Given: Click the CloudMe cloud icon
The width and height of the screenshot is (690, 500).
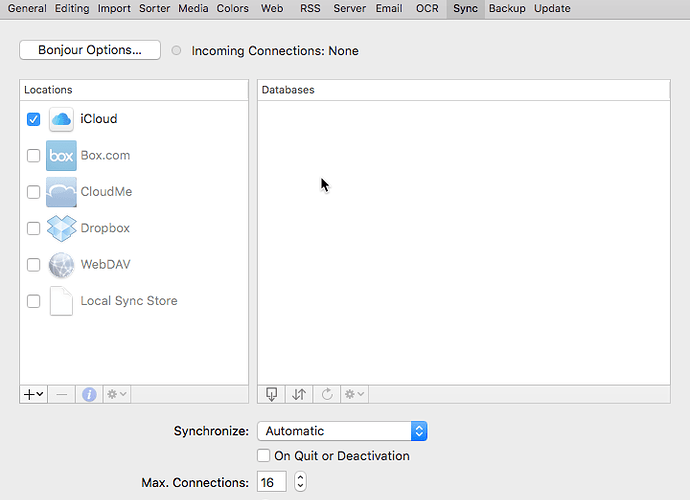Looking at the screenshot, I should (x=61, y=192).
